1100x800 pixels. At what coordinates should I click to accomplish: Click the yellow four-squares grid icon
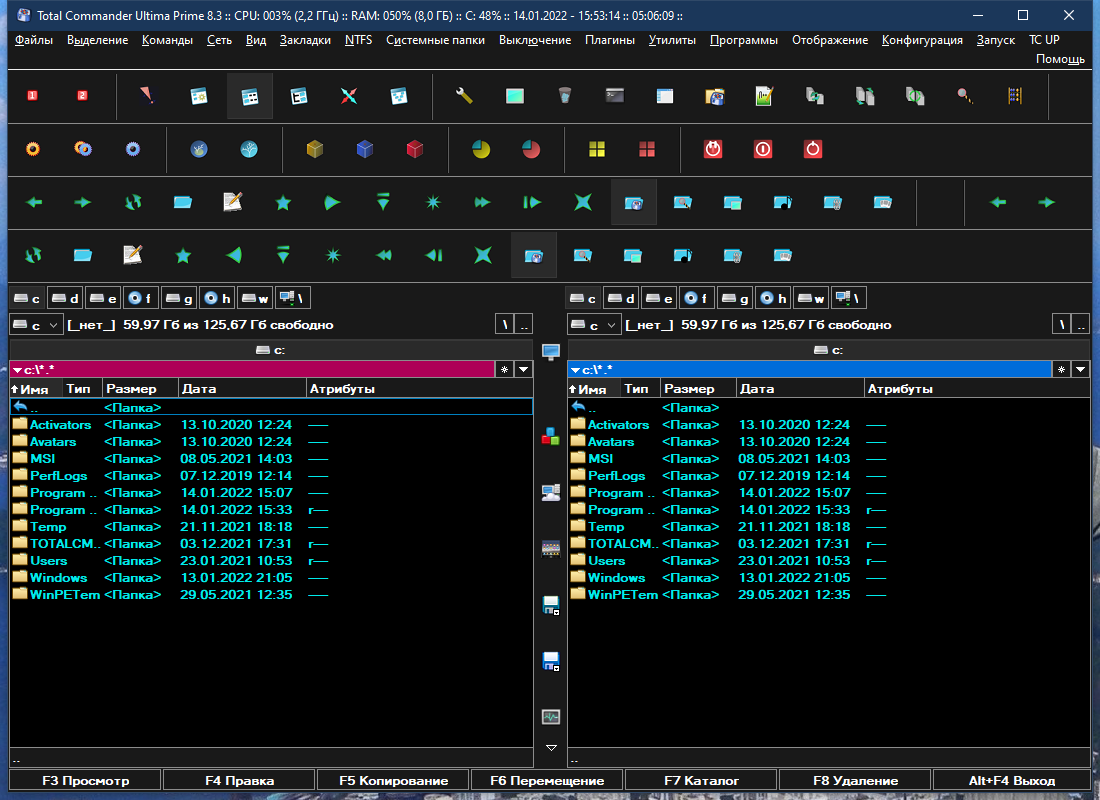(x=597, y=149)
